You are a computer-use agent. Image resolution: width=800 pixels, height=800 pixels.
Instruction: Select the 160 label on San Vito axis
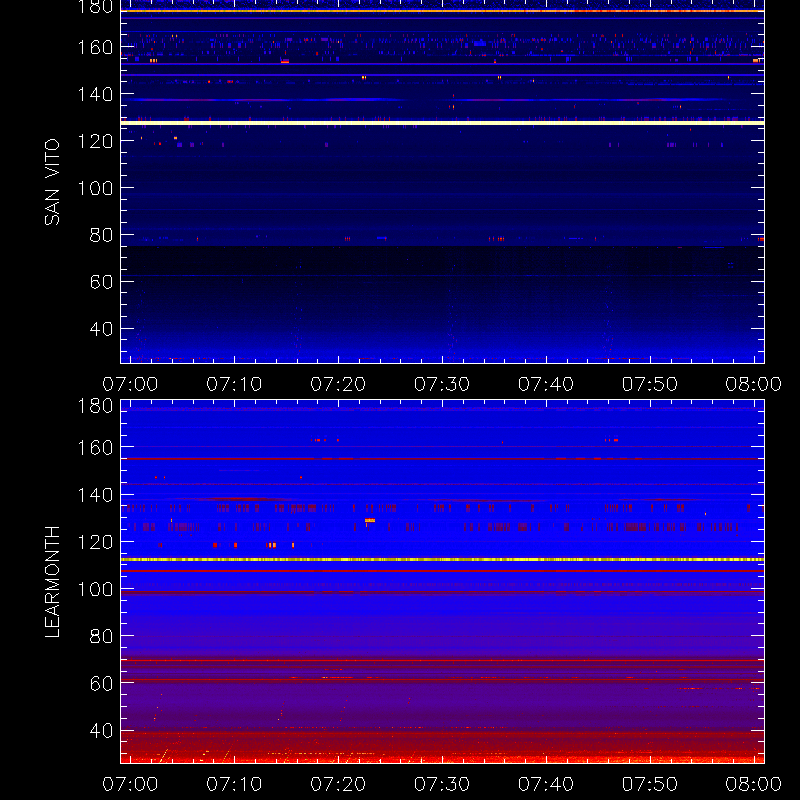[x=95, y=47]
